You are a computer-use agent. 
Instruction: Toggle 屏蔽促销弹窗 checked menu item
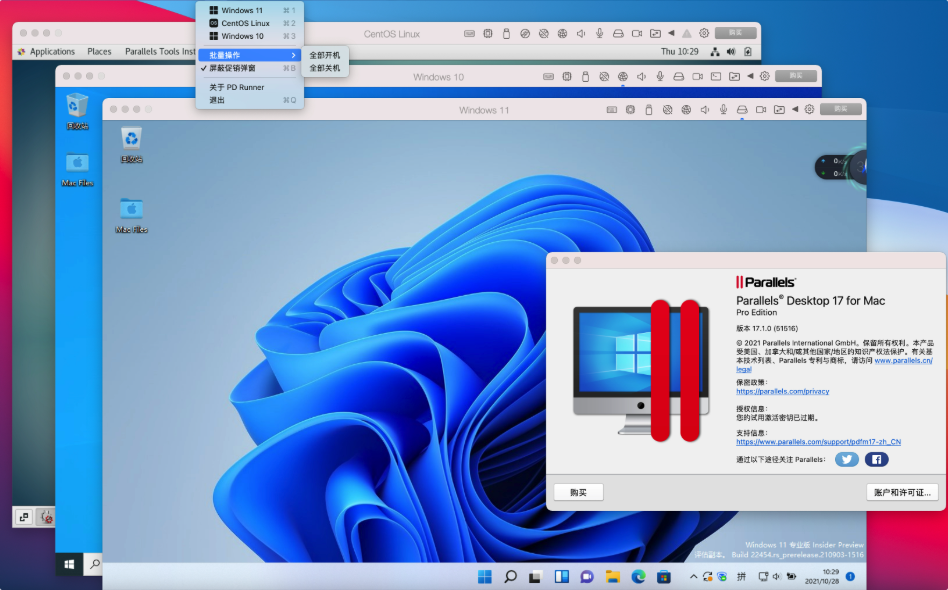[250, 68]
